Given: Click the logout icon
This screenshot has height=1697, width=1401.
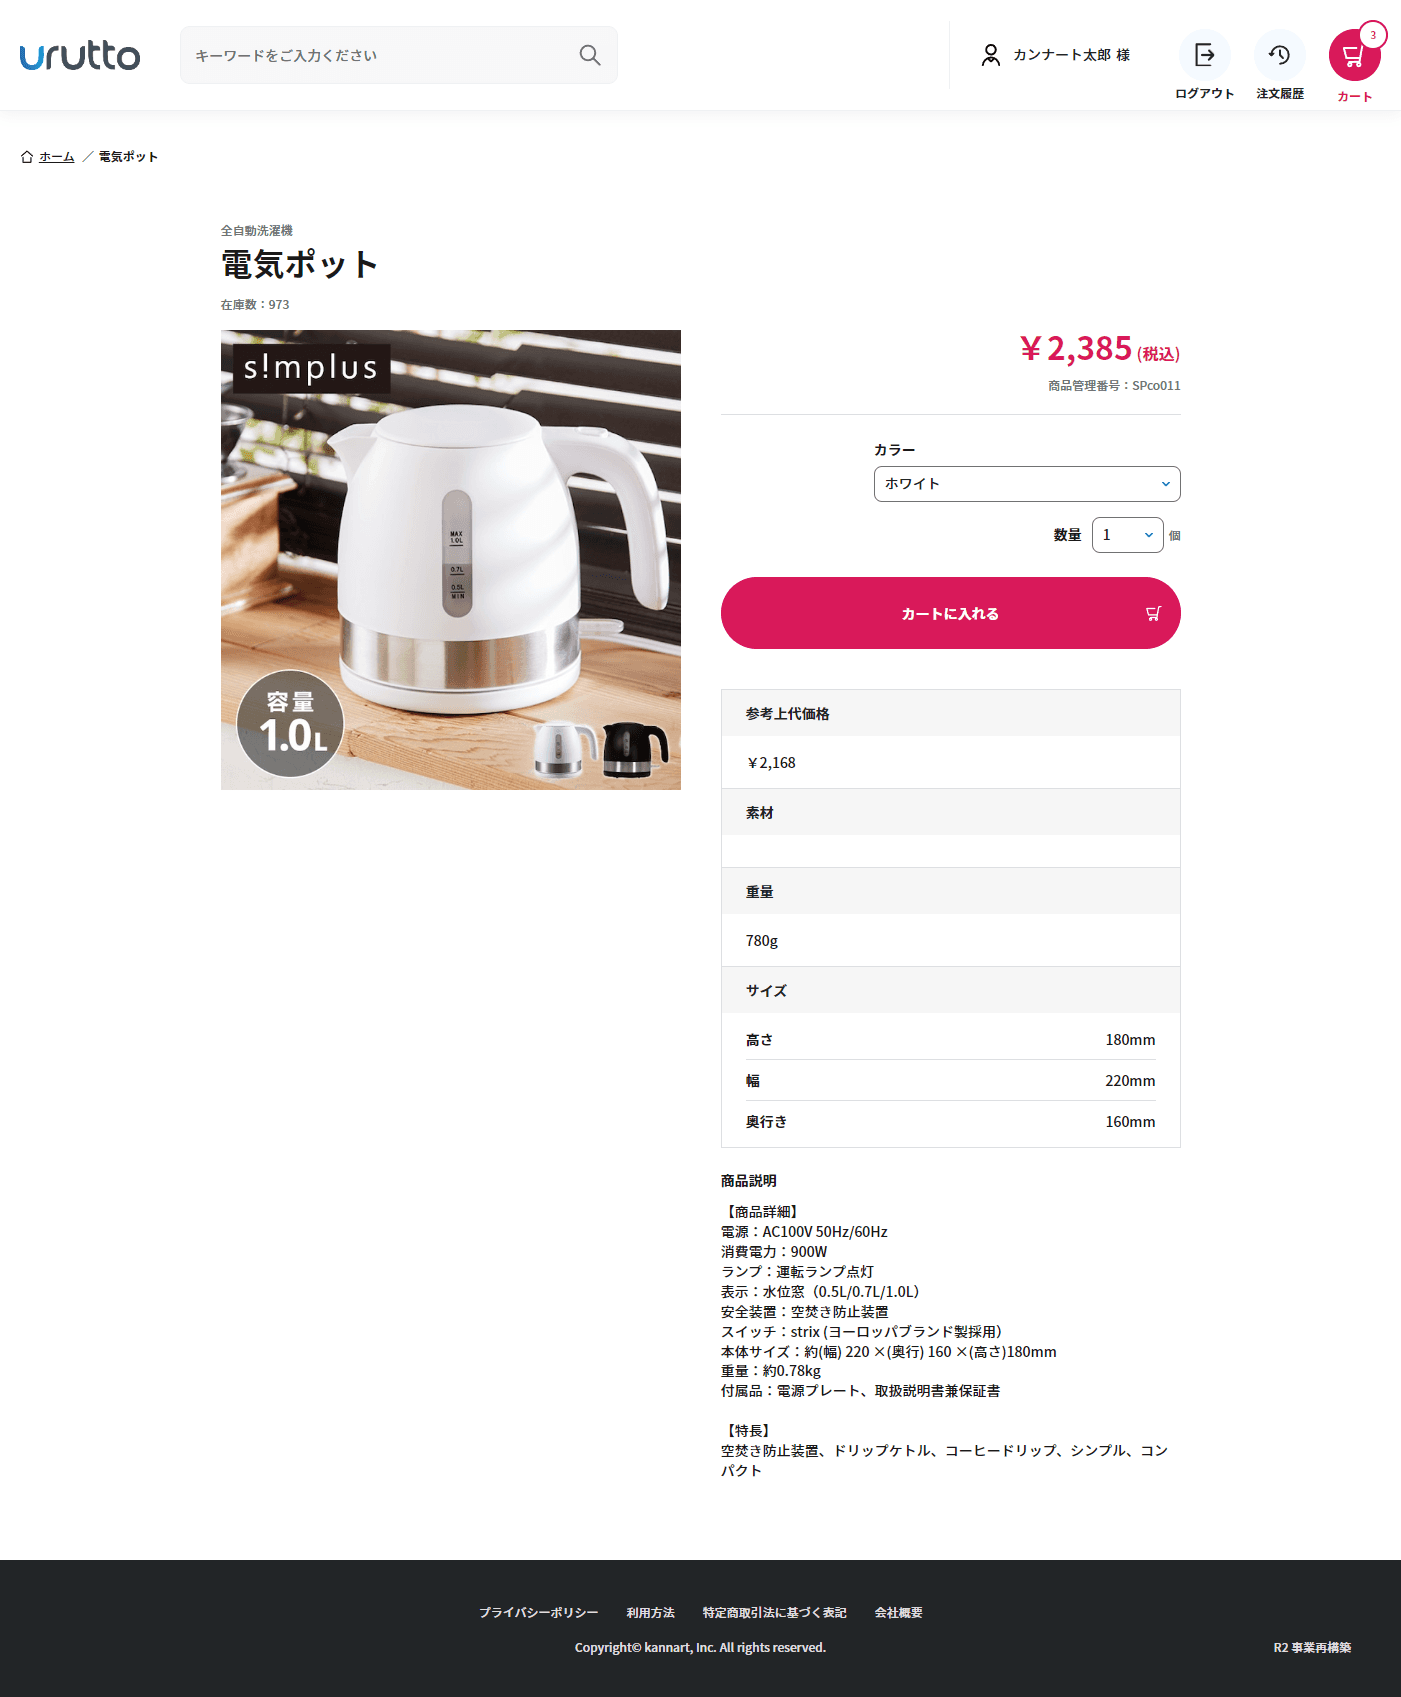Looking at the screenshot, I should point(1204,55).
